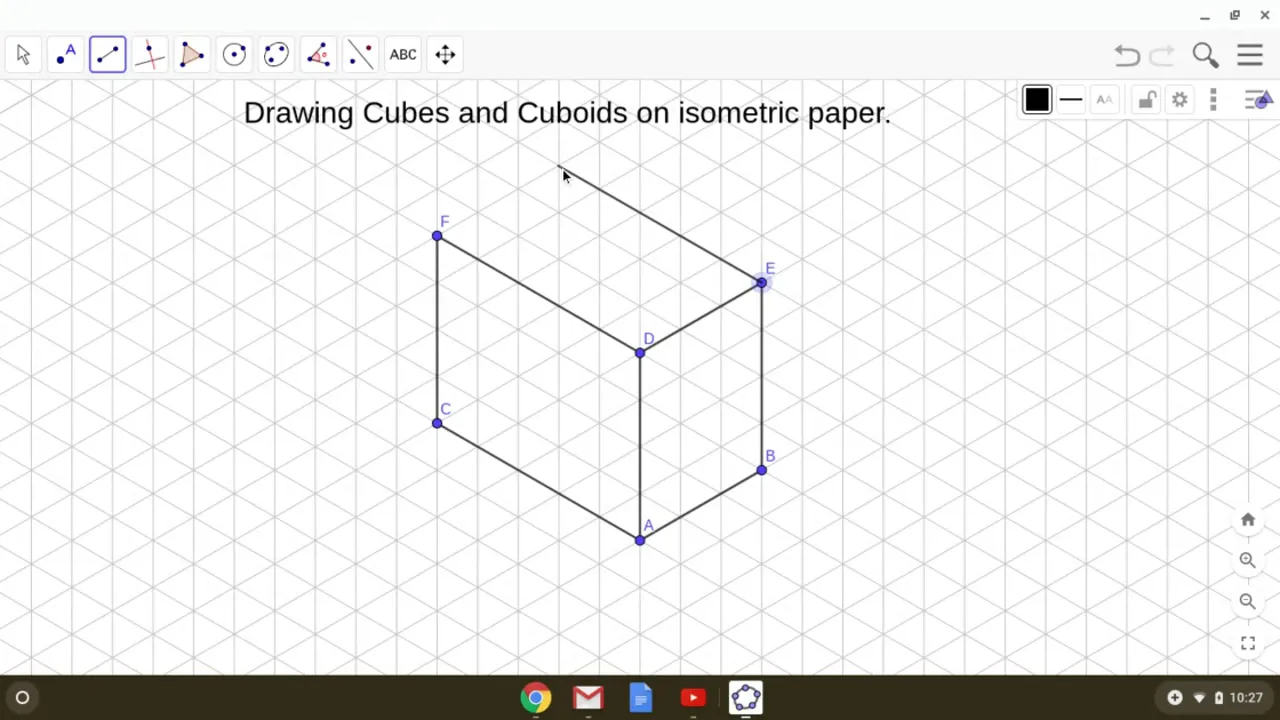Open Gmail from the shelf
The height and width of the screenshot is (720, 1280).
[588, 698]
